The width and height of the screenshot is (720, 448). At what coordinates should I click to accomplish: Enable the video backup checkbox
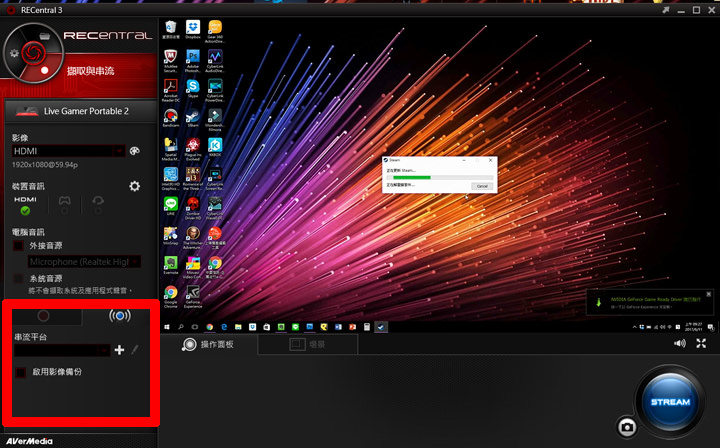point(20,372)
